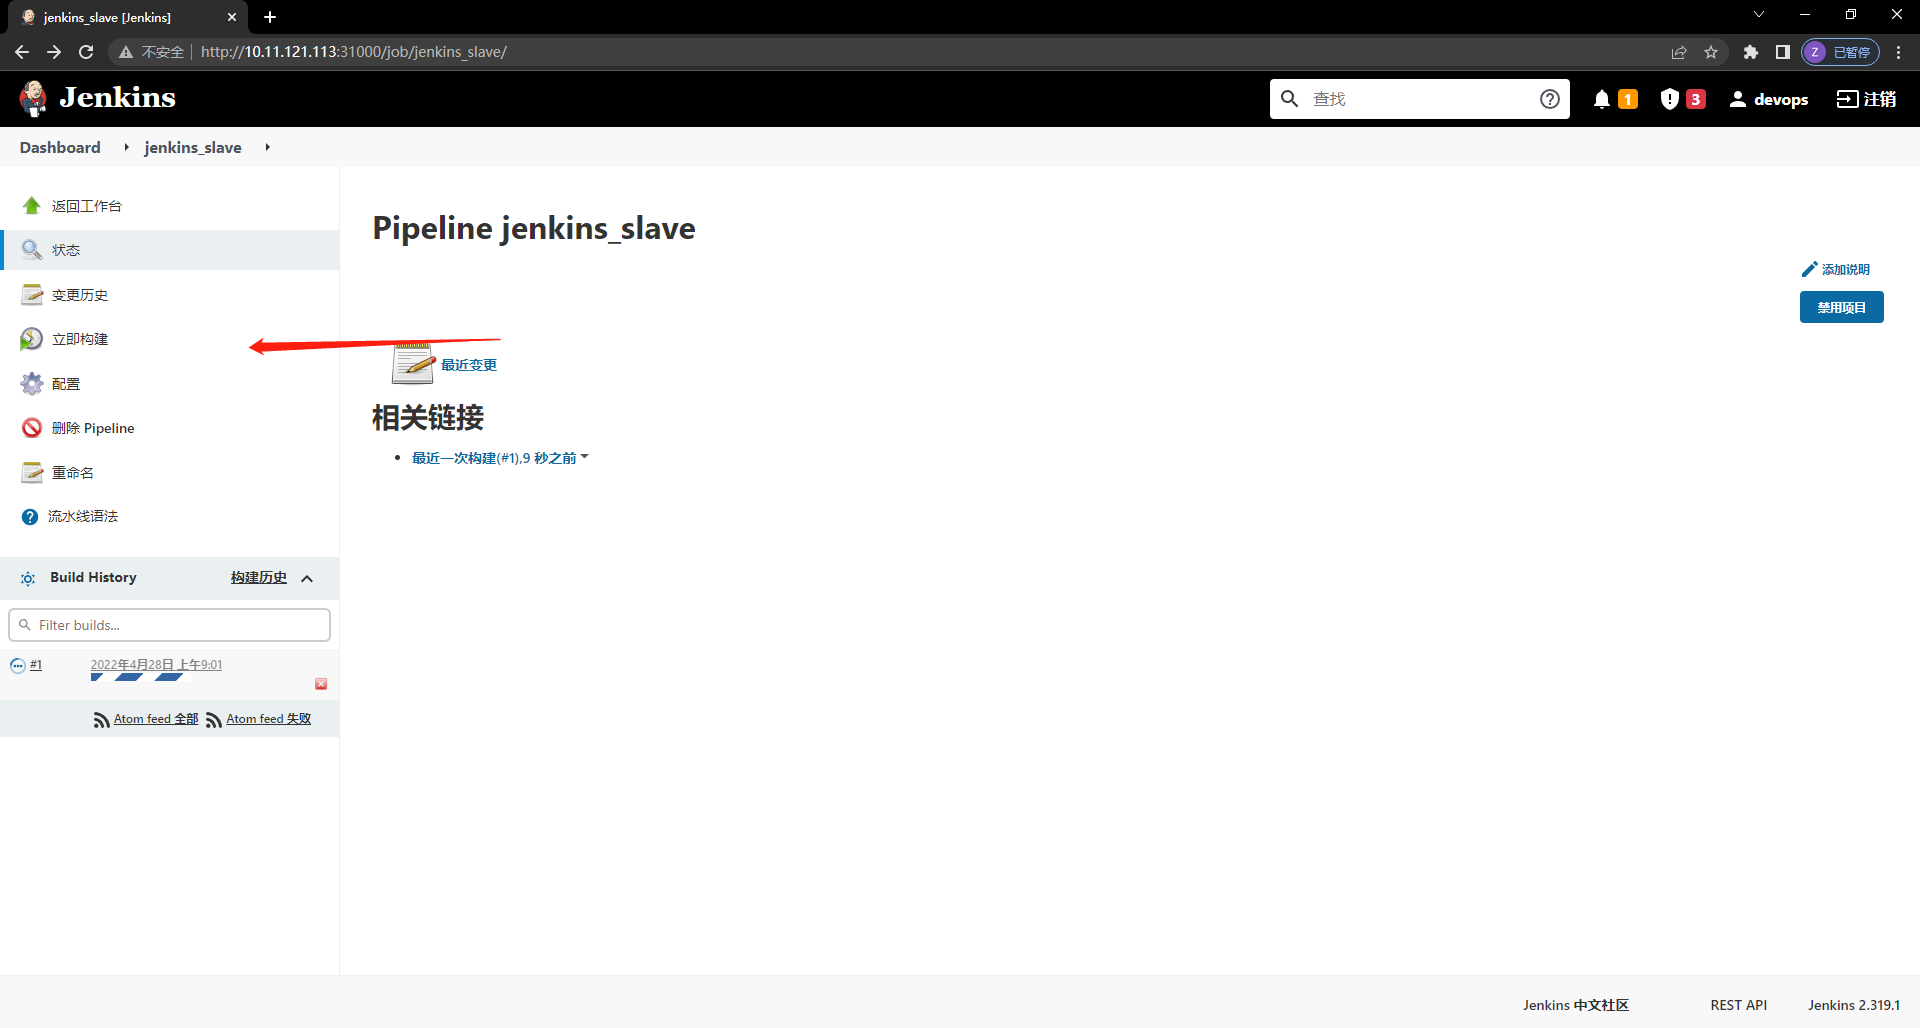Collapse the Build History panel chevron
Screen dimensions: 1920x1028
click(x=307, y=578)
